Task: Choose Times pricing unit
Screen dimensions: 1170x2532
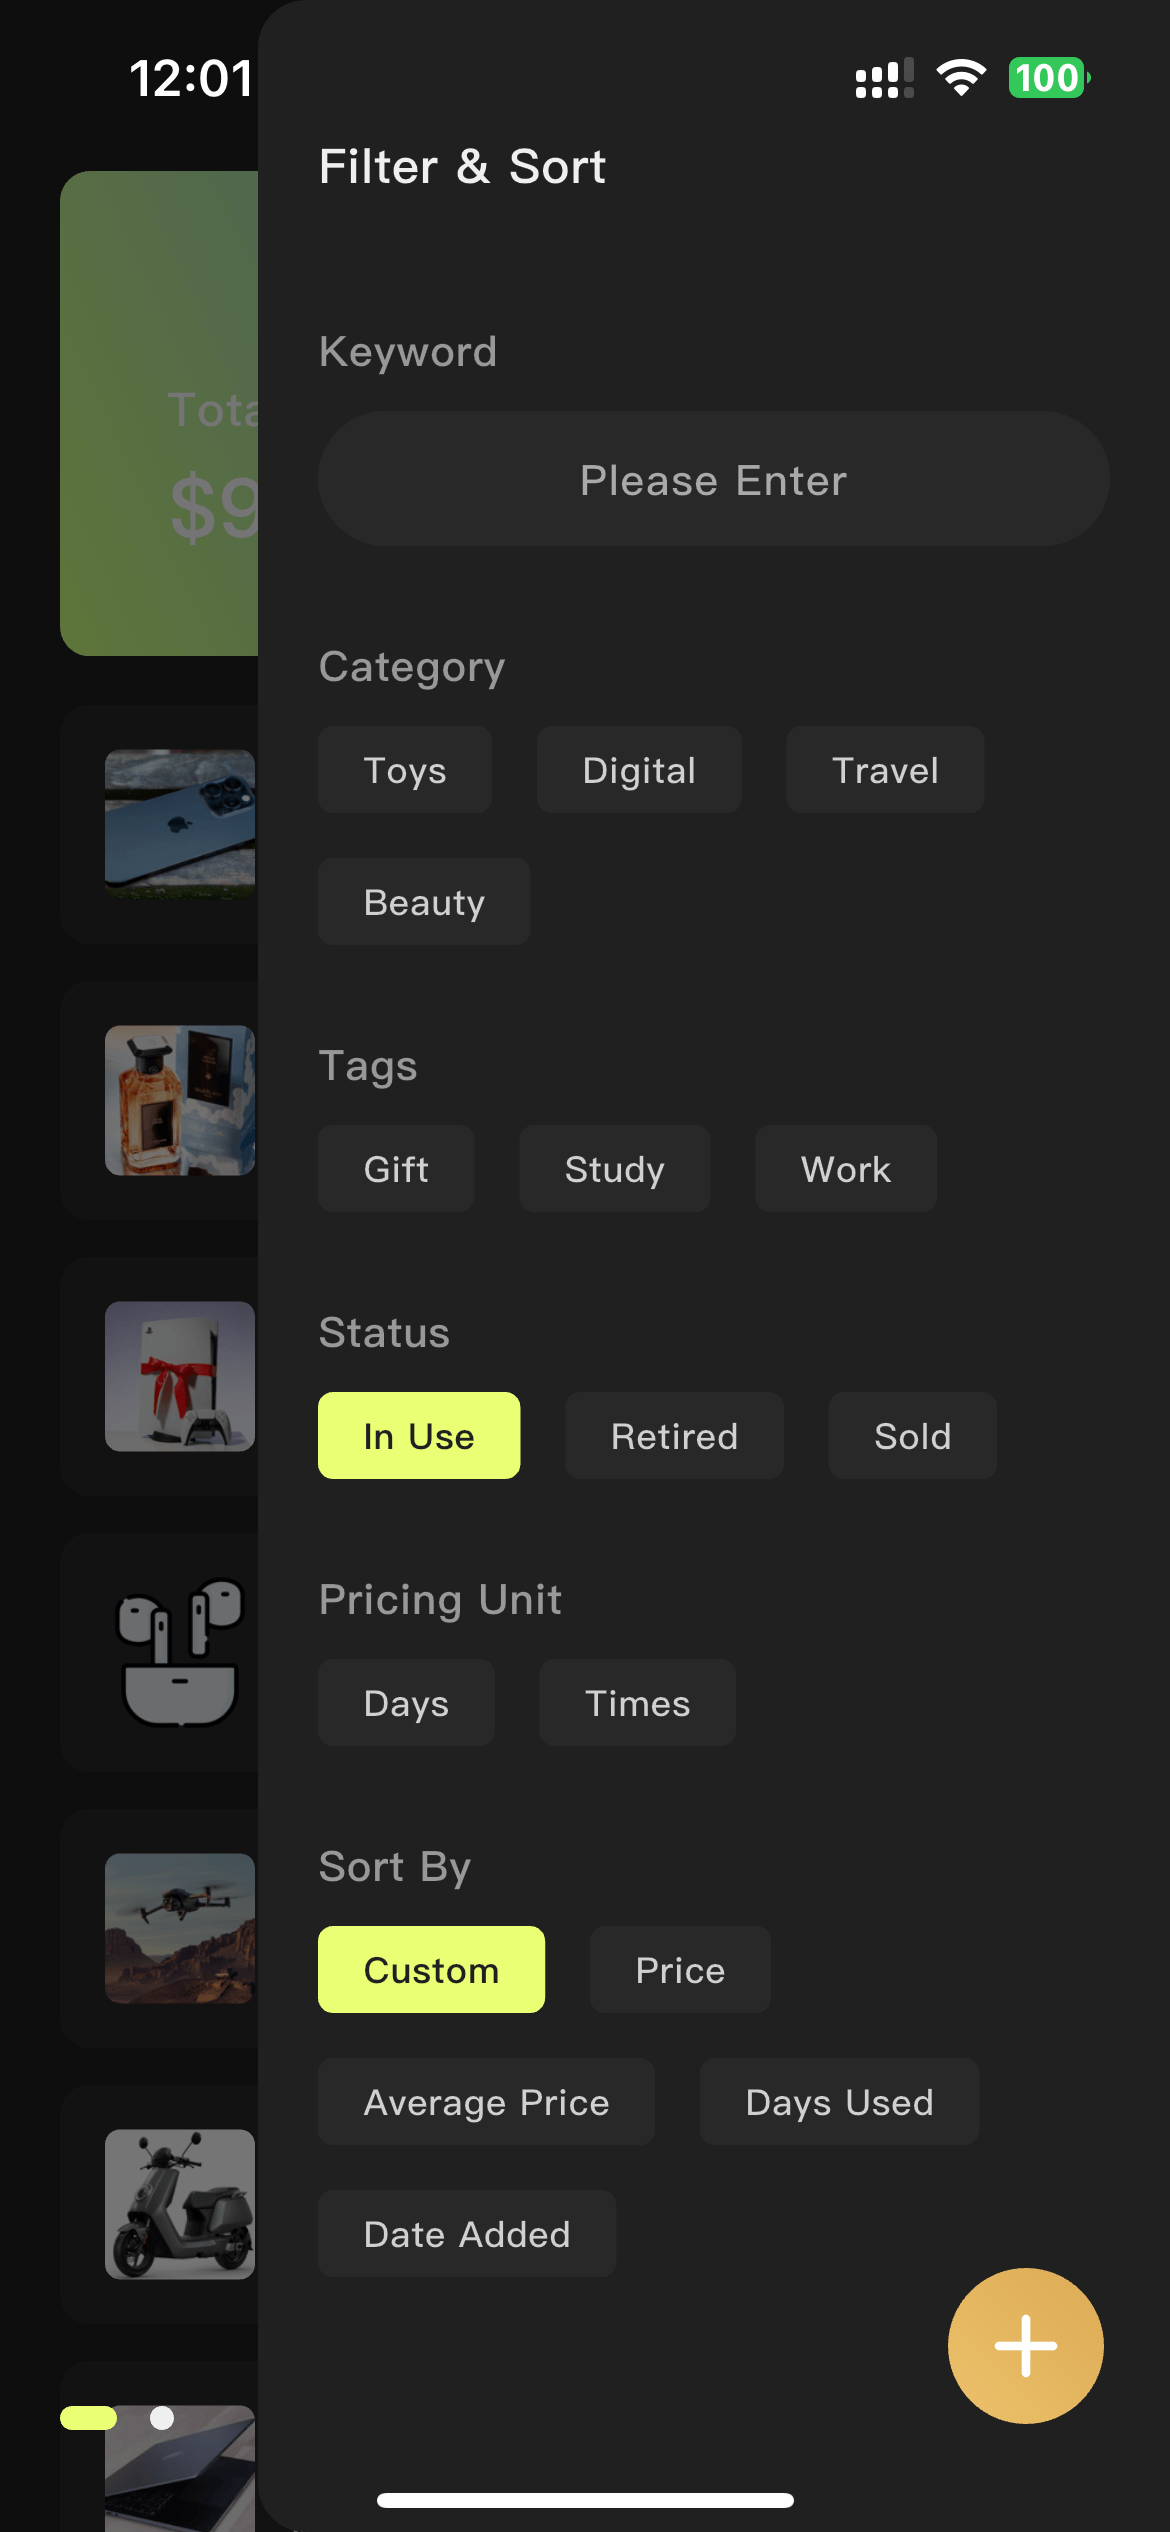Action: [637, 1703]
